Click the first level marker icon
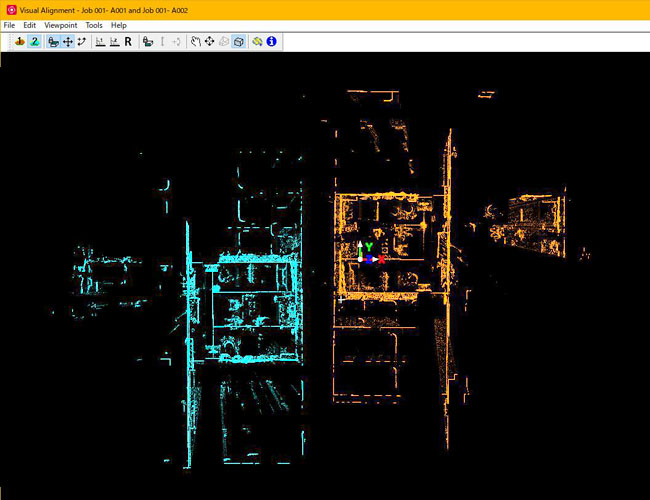 pyautogui.click(x=100, y=41)
